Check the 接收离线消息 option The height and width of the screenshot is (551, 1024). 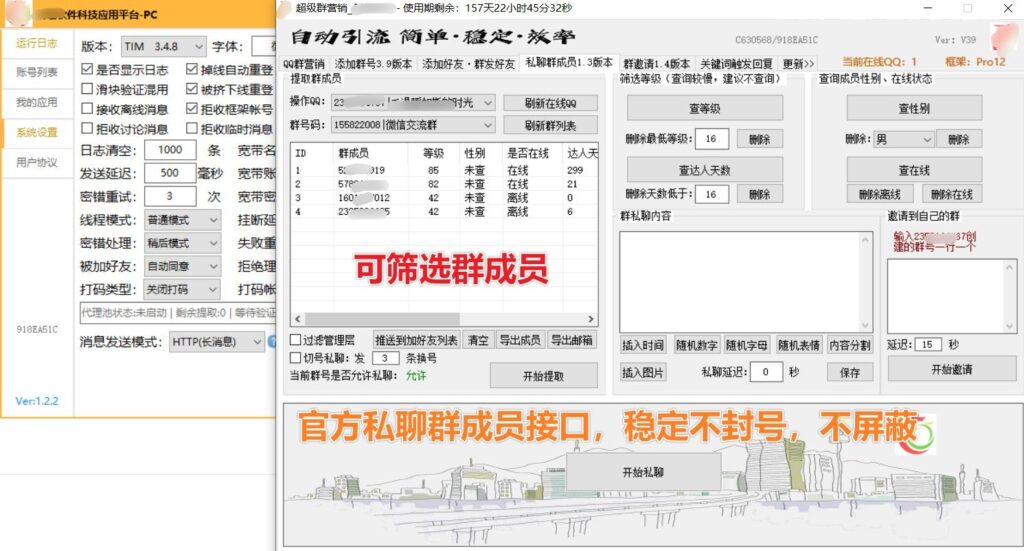(x=87, y=108)
